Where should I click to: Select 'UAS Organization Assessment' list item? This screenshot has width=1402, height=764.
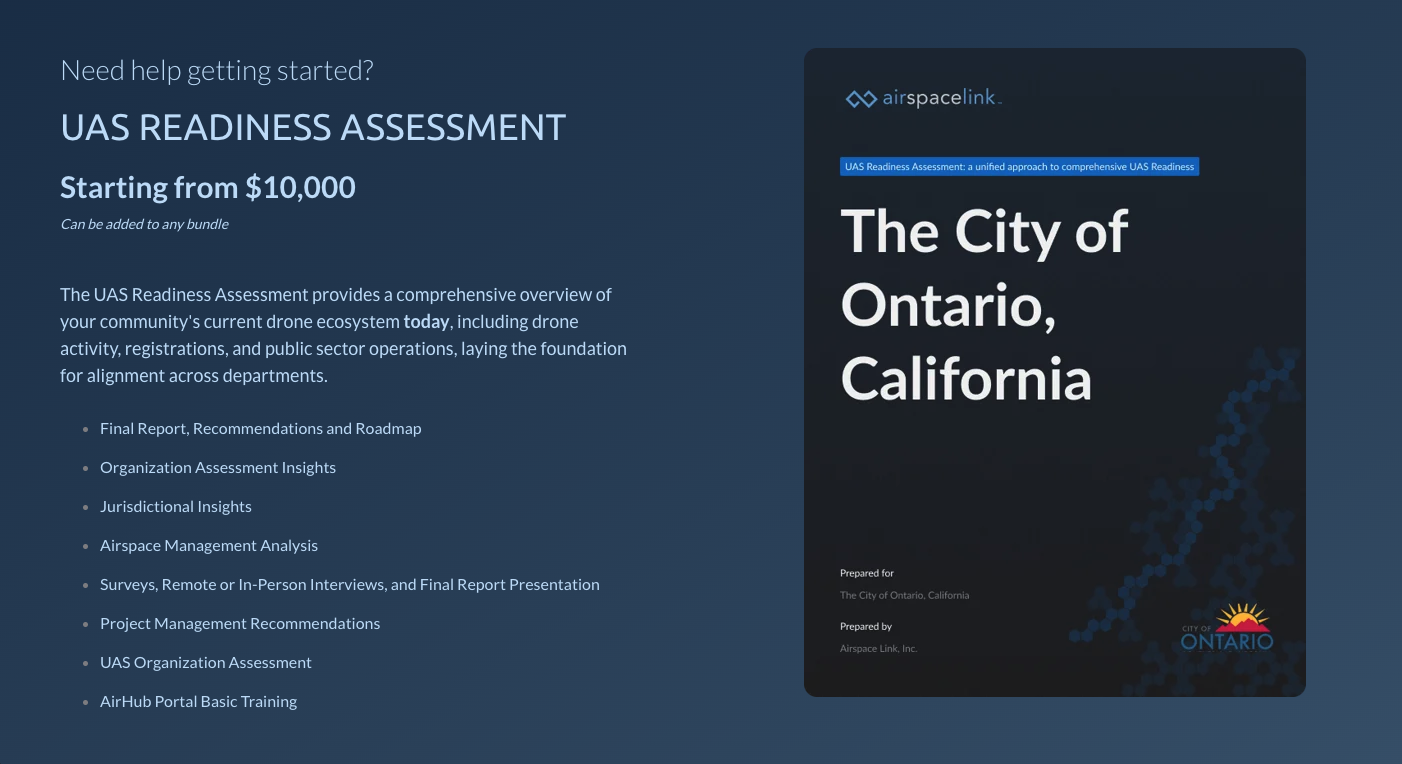pos(206,662)
